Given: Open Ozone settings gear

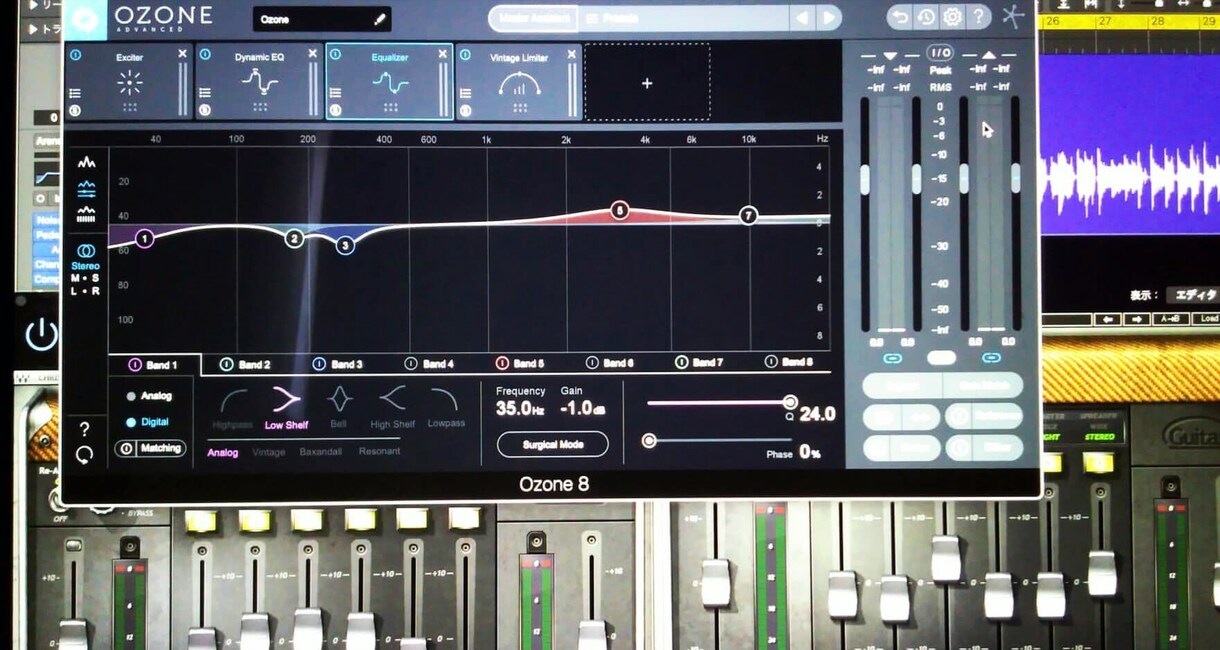Looking at the screenshot, I should click(x=953, y=17).
